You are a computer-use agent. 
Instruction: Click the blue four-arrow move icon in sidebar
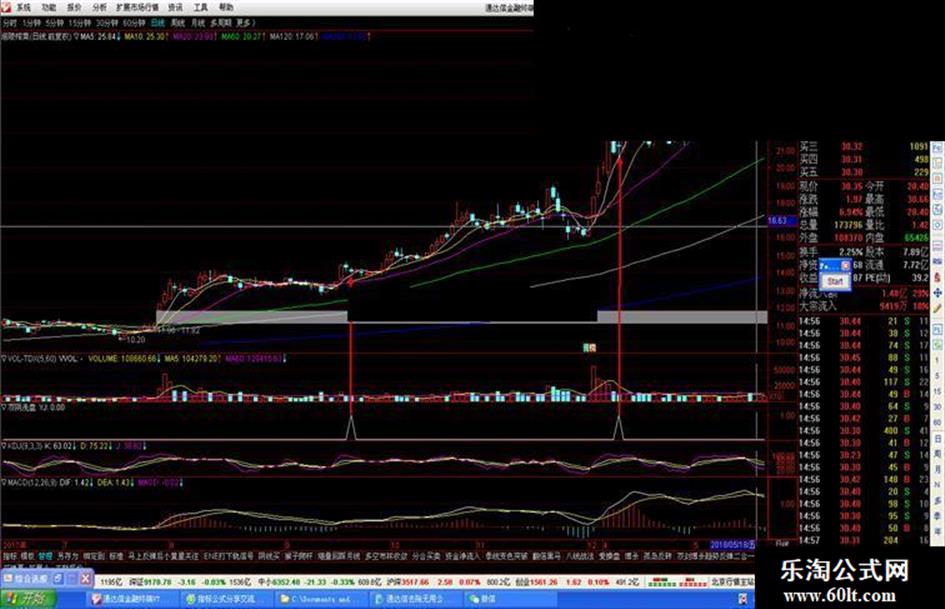click(x=938, y=293)
